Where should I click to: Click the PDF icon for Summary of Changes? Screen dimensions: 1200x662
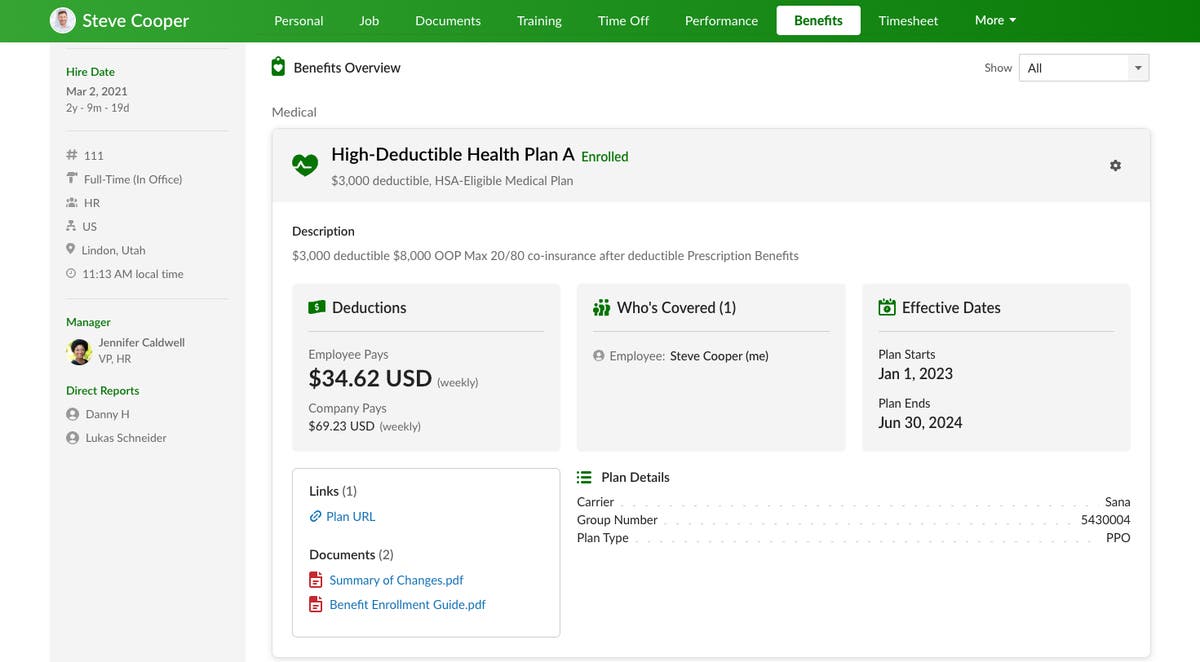click(x=315, y=579)
